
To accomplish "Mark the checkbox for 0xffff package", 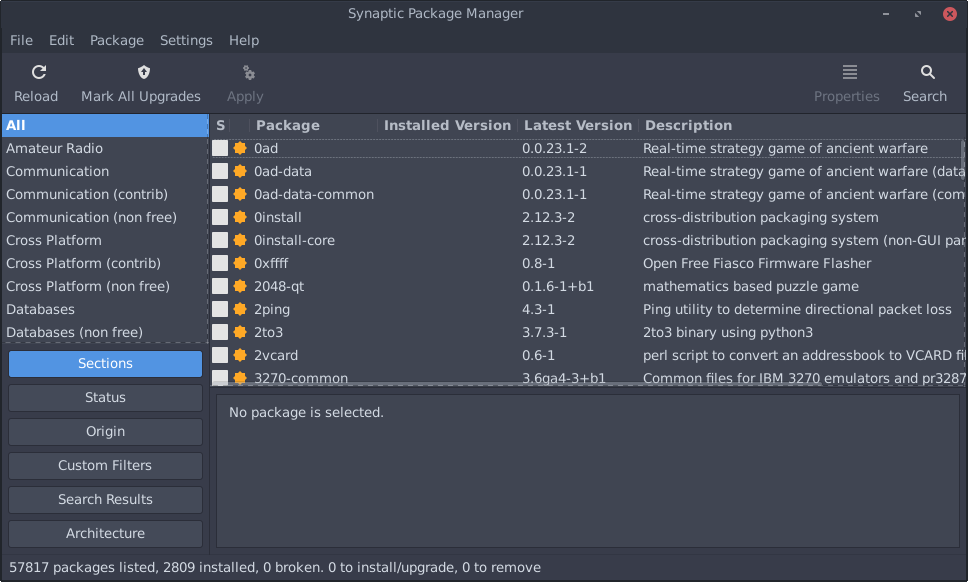I will tap(220, 263).
